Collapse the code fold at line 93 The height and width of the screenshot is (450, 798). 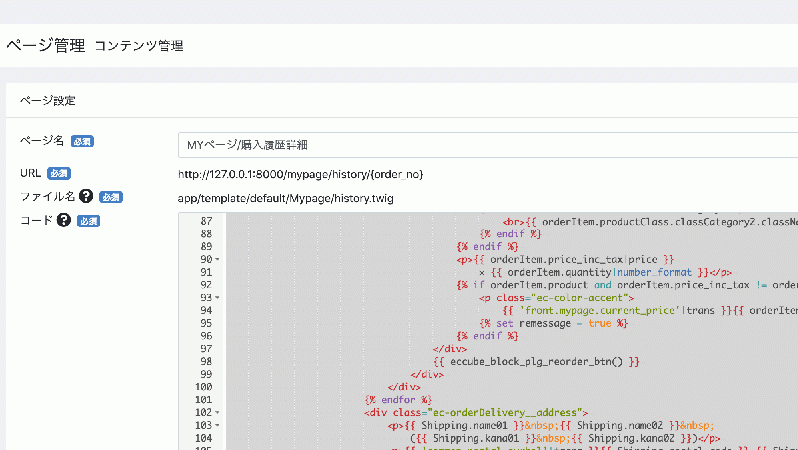(x=217, y=298)
